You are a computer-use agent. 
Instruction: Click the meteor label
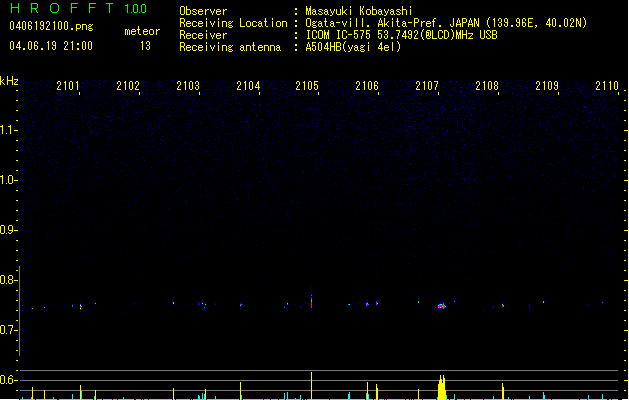click(x=142, y=31)
